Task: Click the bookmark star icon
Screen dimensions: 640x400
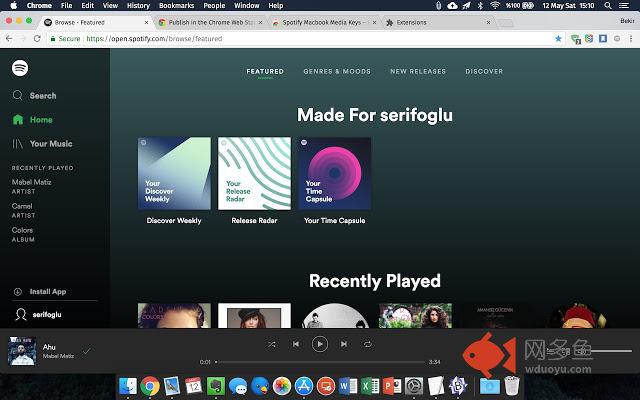Action: (558, 38)
